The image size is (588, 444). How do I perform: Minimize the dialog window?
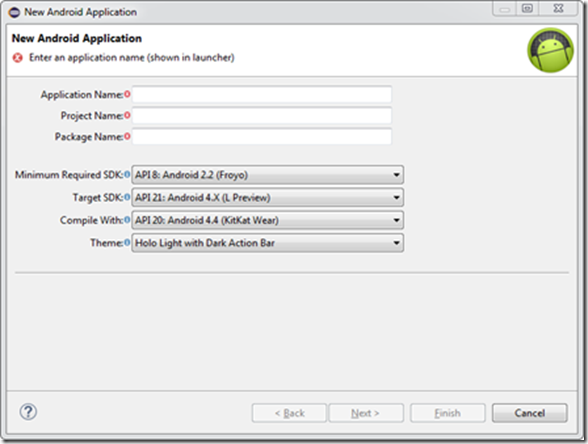pyautogui.click(x=505, y=9)
